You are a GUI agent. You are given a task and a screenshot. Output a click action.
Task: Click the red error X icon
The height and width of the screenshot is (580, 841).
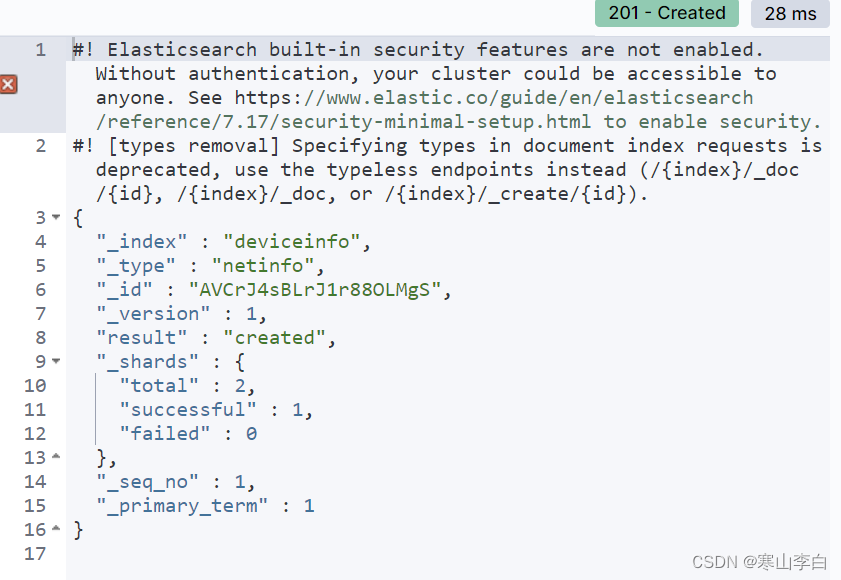(x=8, y=85)
